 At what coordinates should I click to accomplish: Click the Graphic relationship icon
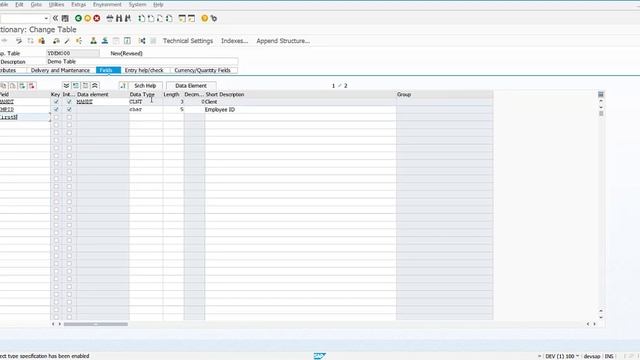(142, 41)
